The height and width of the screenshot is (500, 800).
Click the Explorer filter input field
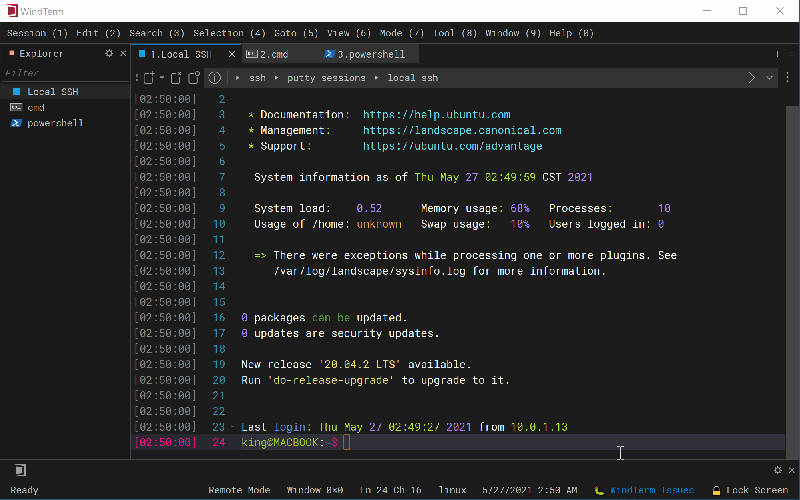(65, 73)
